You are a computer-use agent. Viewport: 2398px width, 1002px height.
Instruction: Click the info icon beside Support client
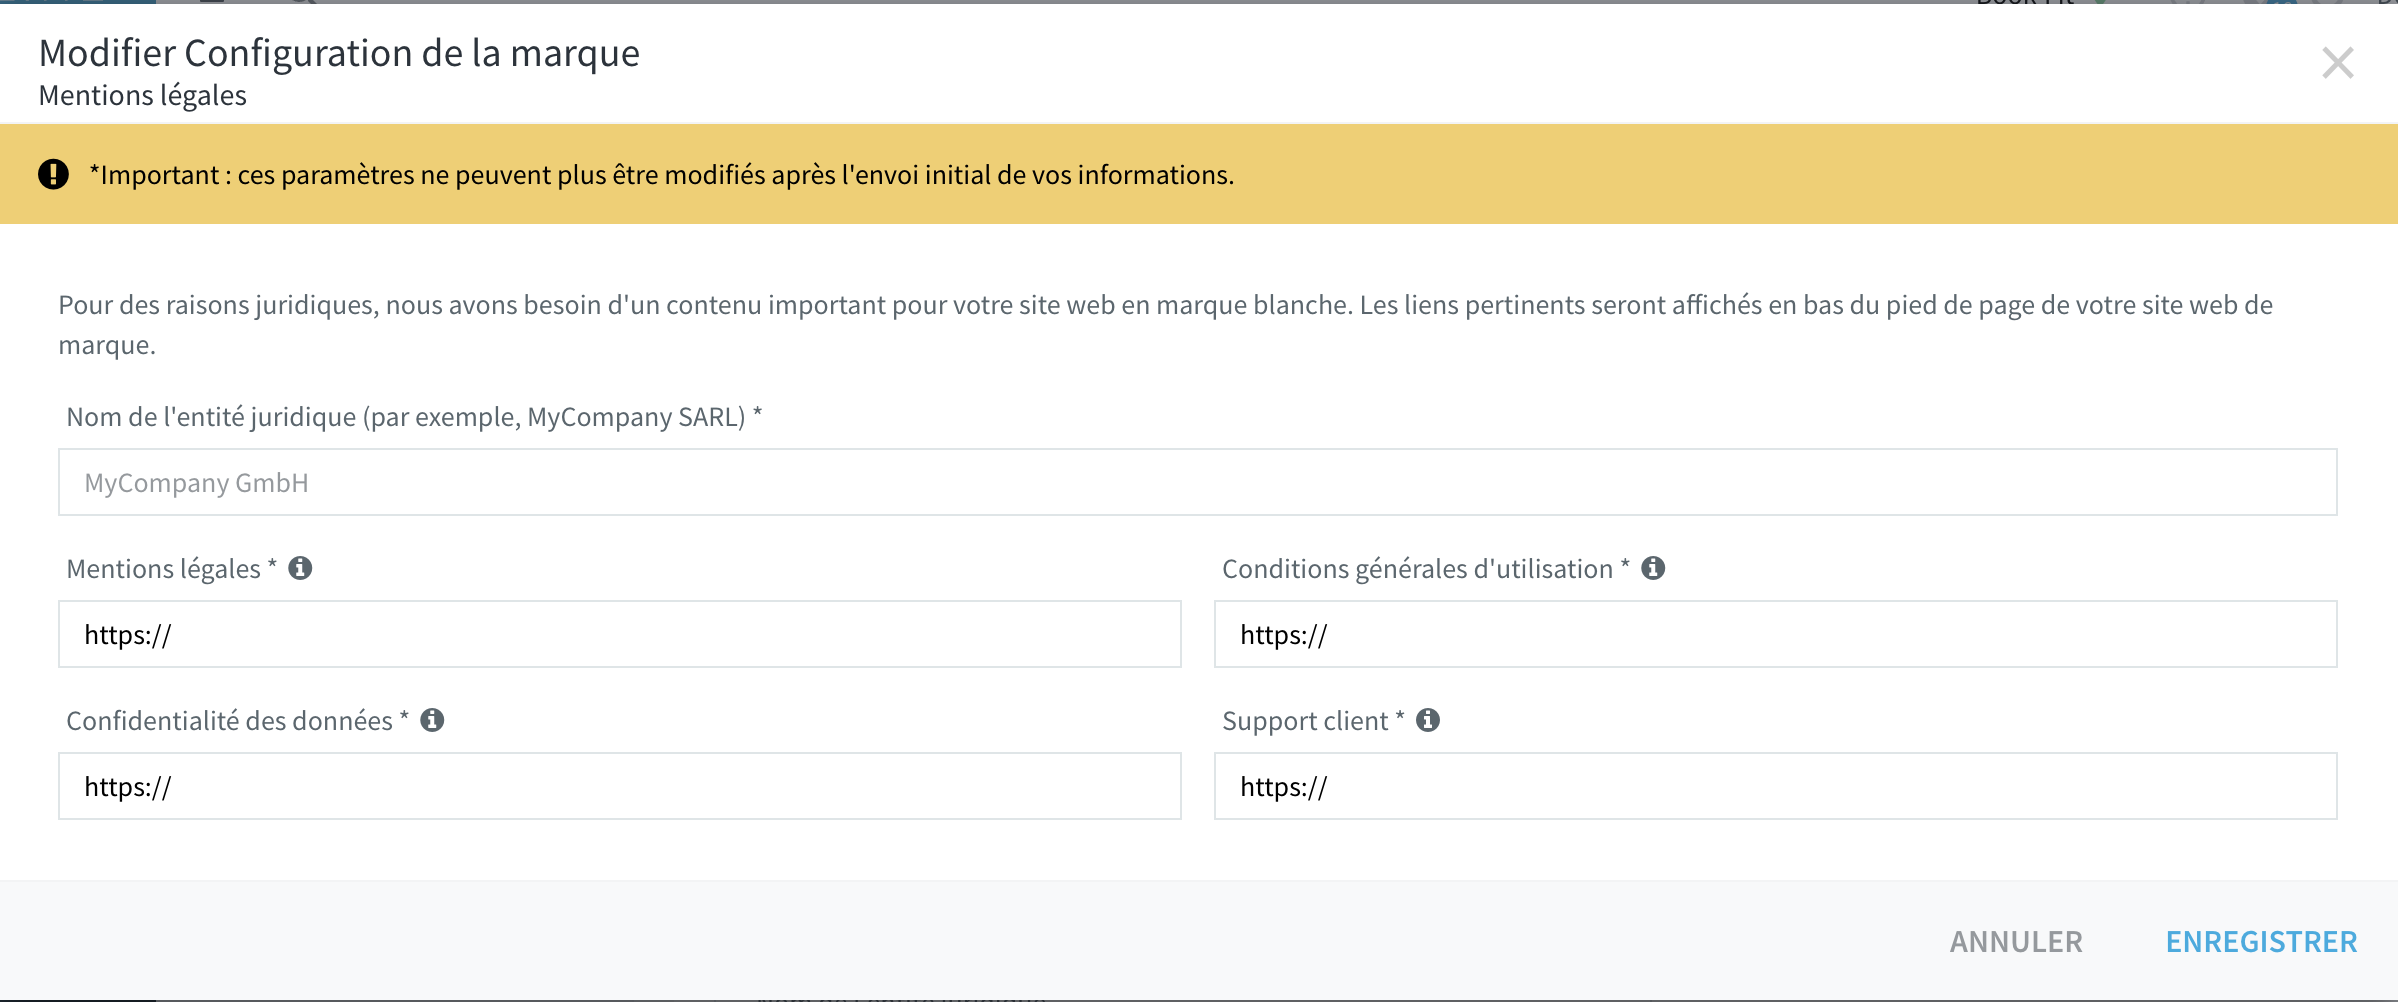[x=1428, y=720]
